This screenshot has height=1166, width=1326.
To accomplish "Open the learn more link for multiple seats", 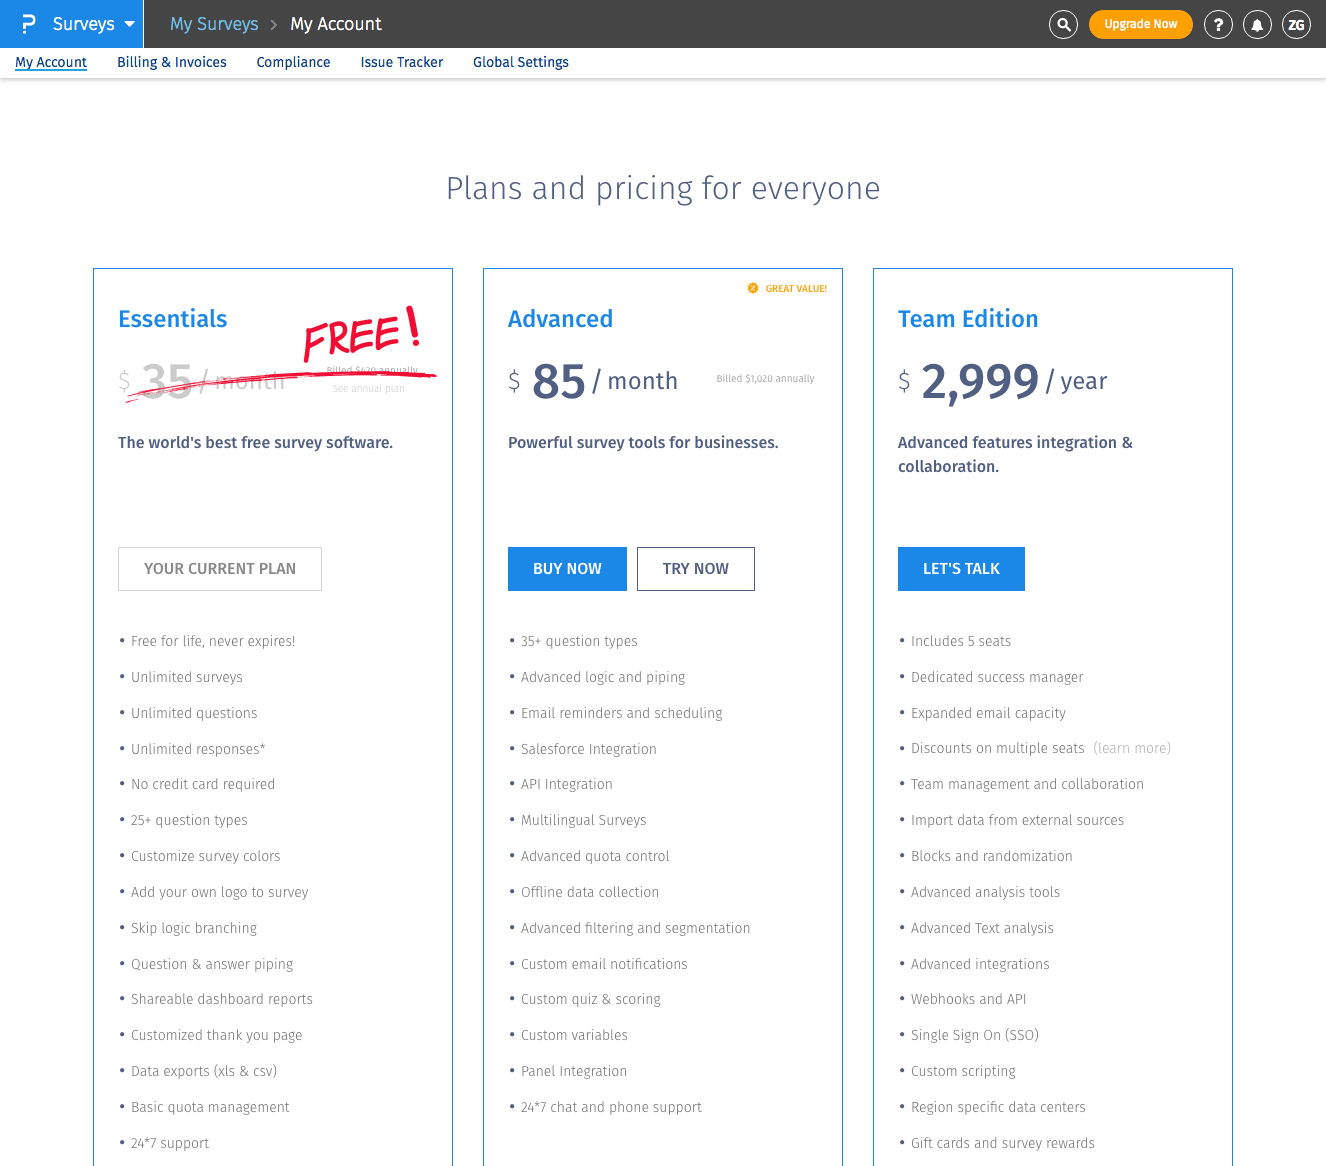I will 1132,748.
